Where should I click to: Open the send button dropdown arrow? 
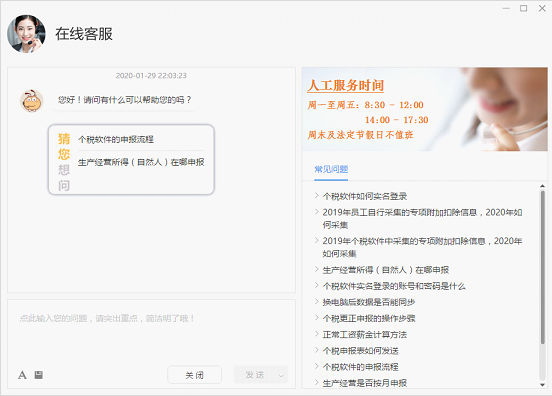click(x=281, y=375)
